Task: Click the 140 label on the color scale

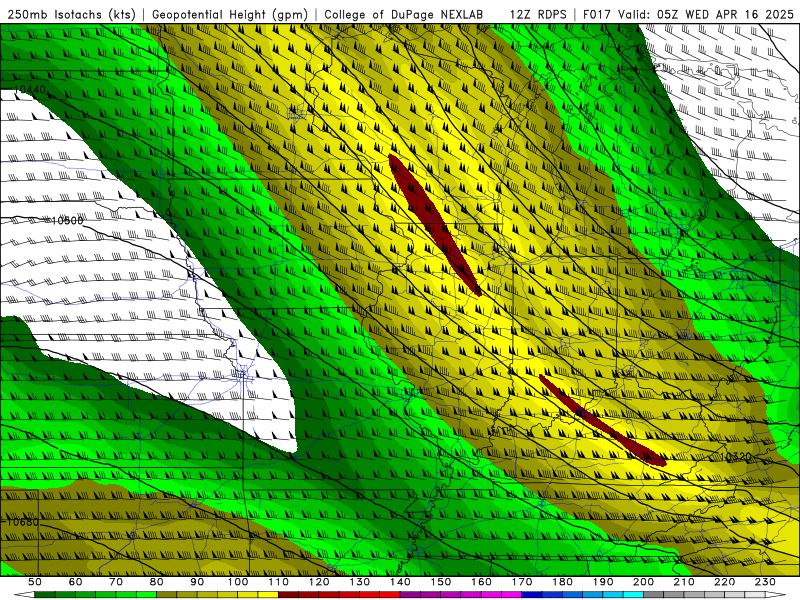Action: tap(400, 582)
